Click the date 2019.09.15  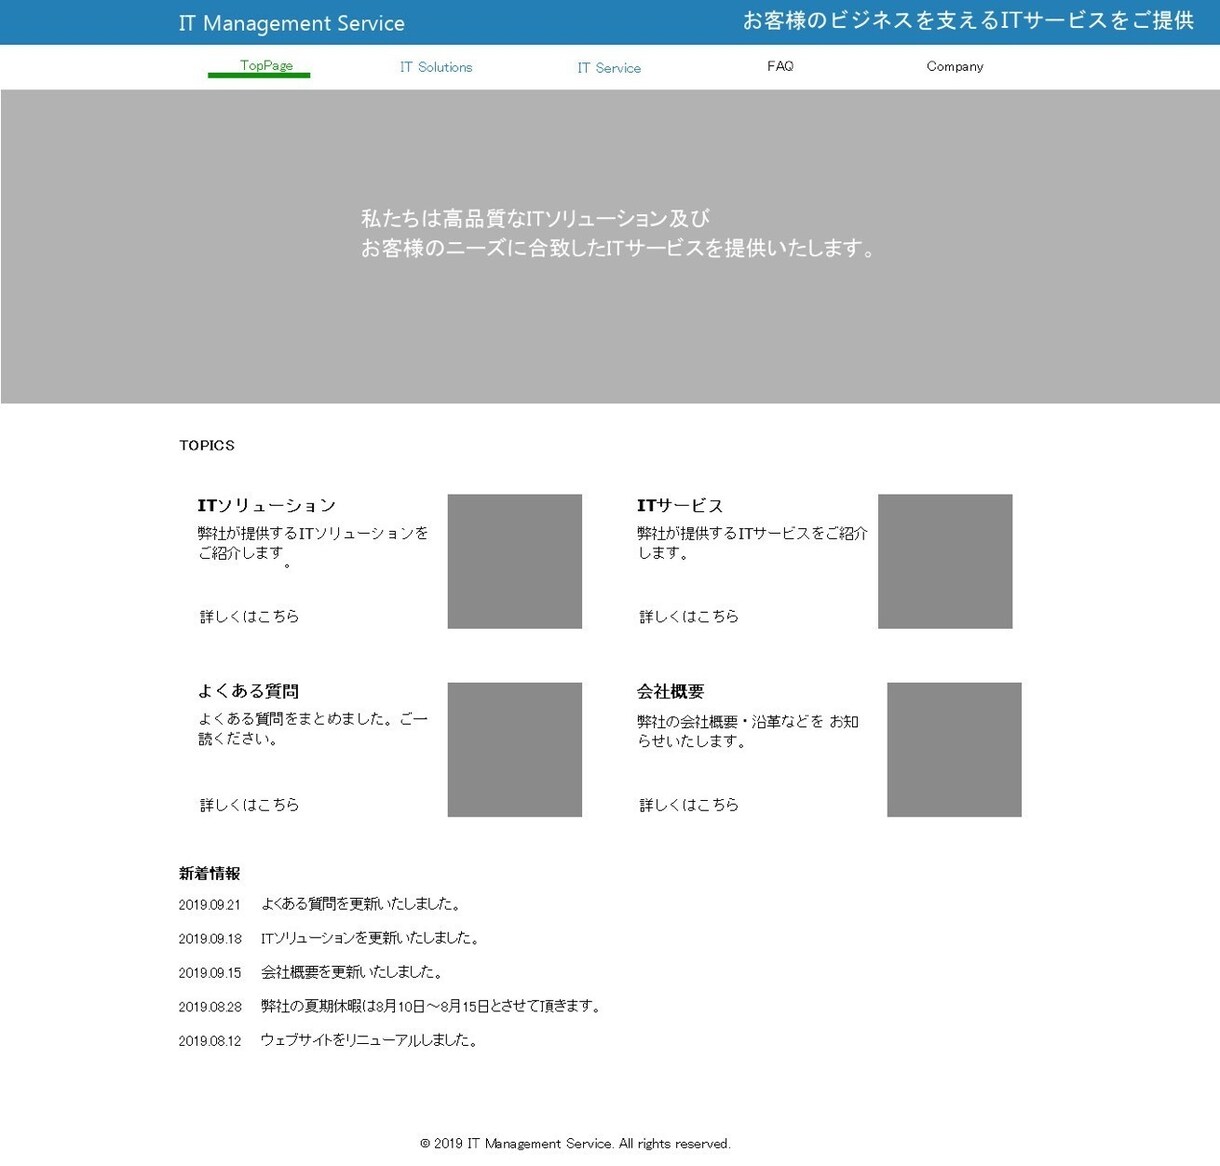coord(210,973)
